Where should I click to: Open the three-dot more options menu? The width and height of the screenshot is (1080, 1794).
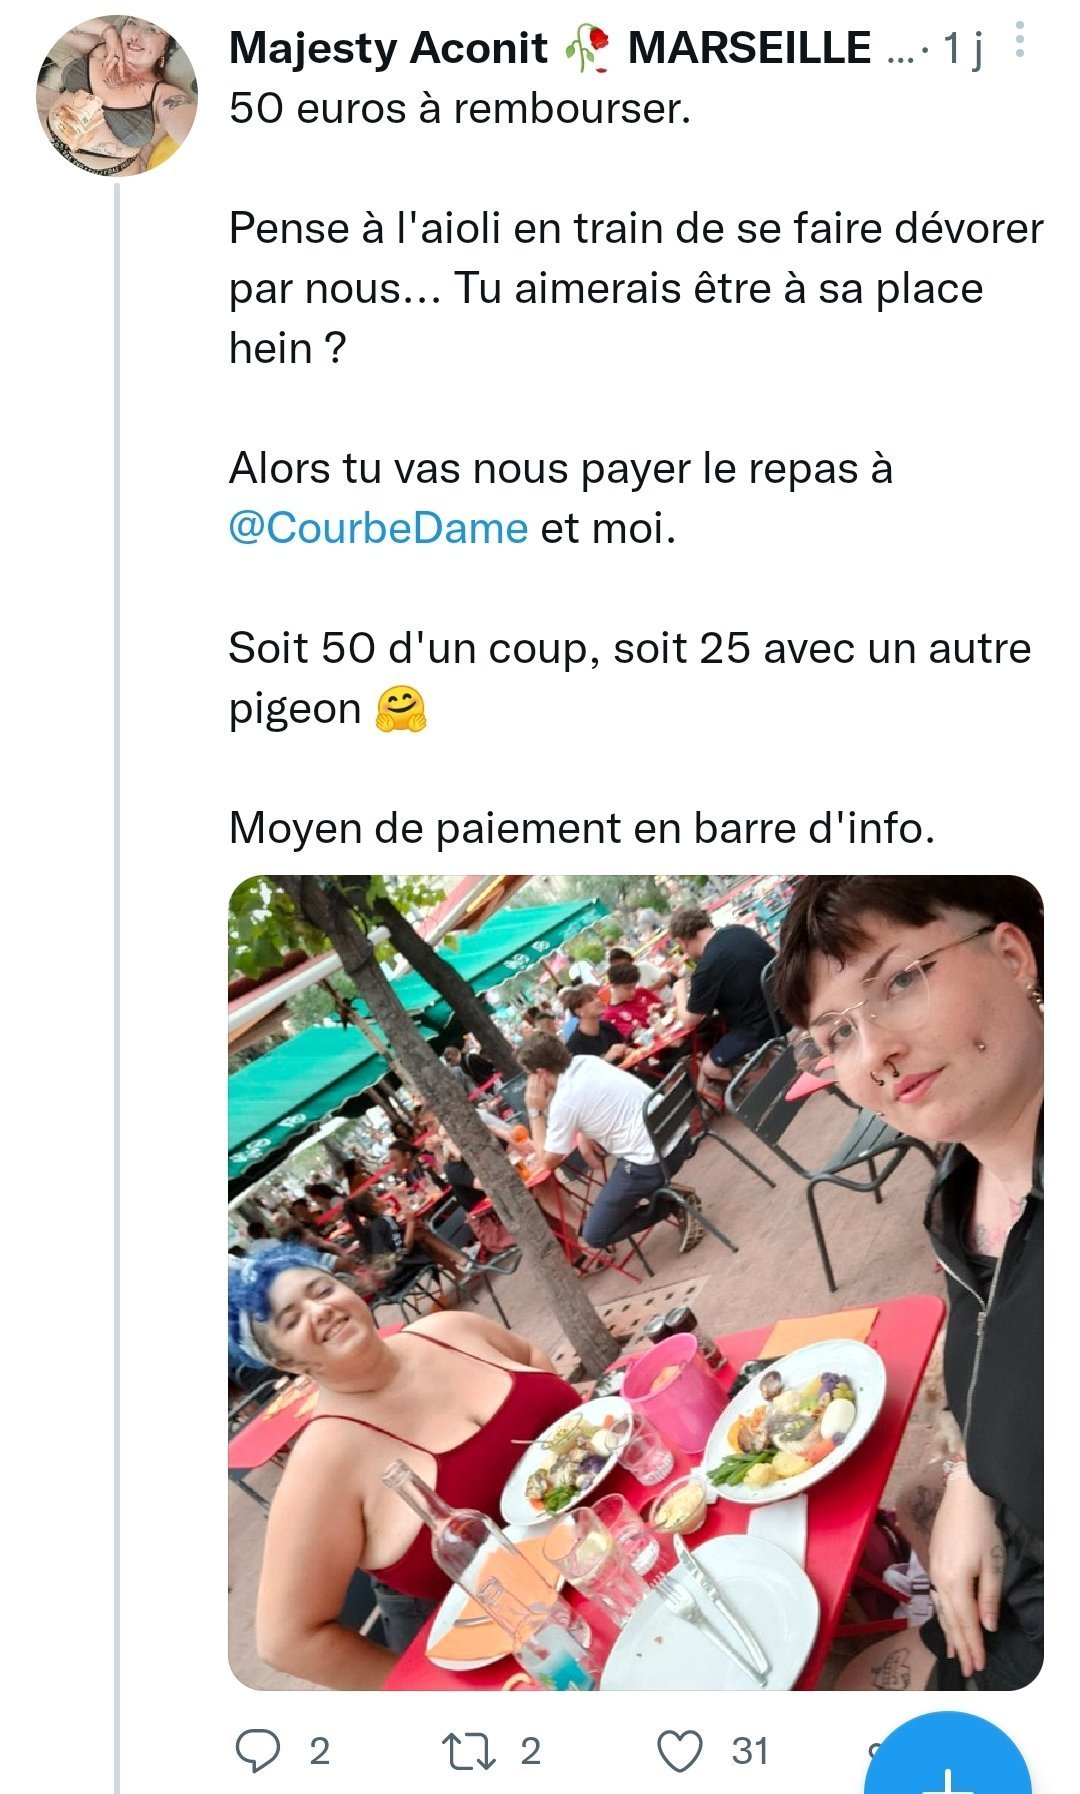click(1019, 40)
